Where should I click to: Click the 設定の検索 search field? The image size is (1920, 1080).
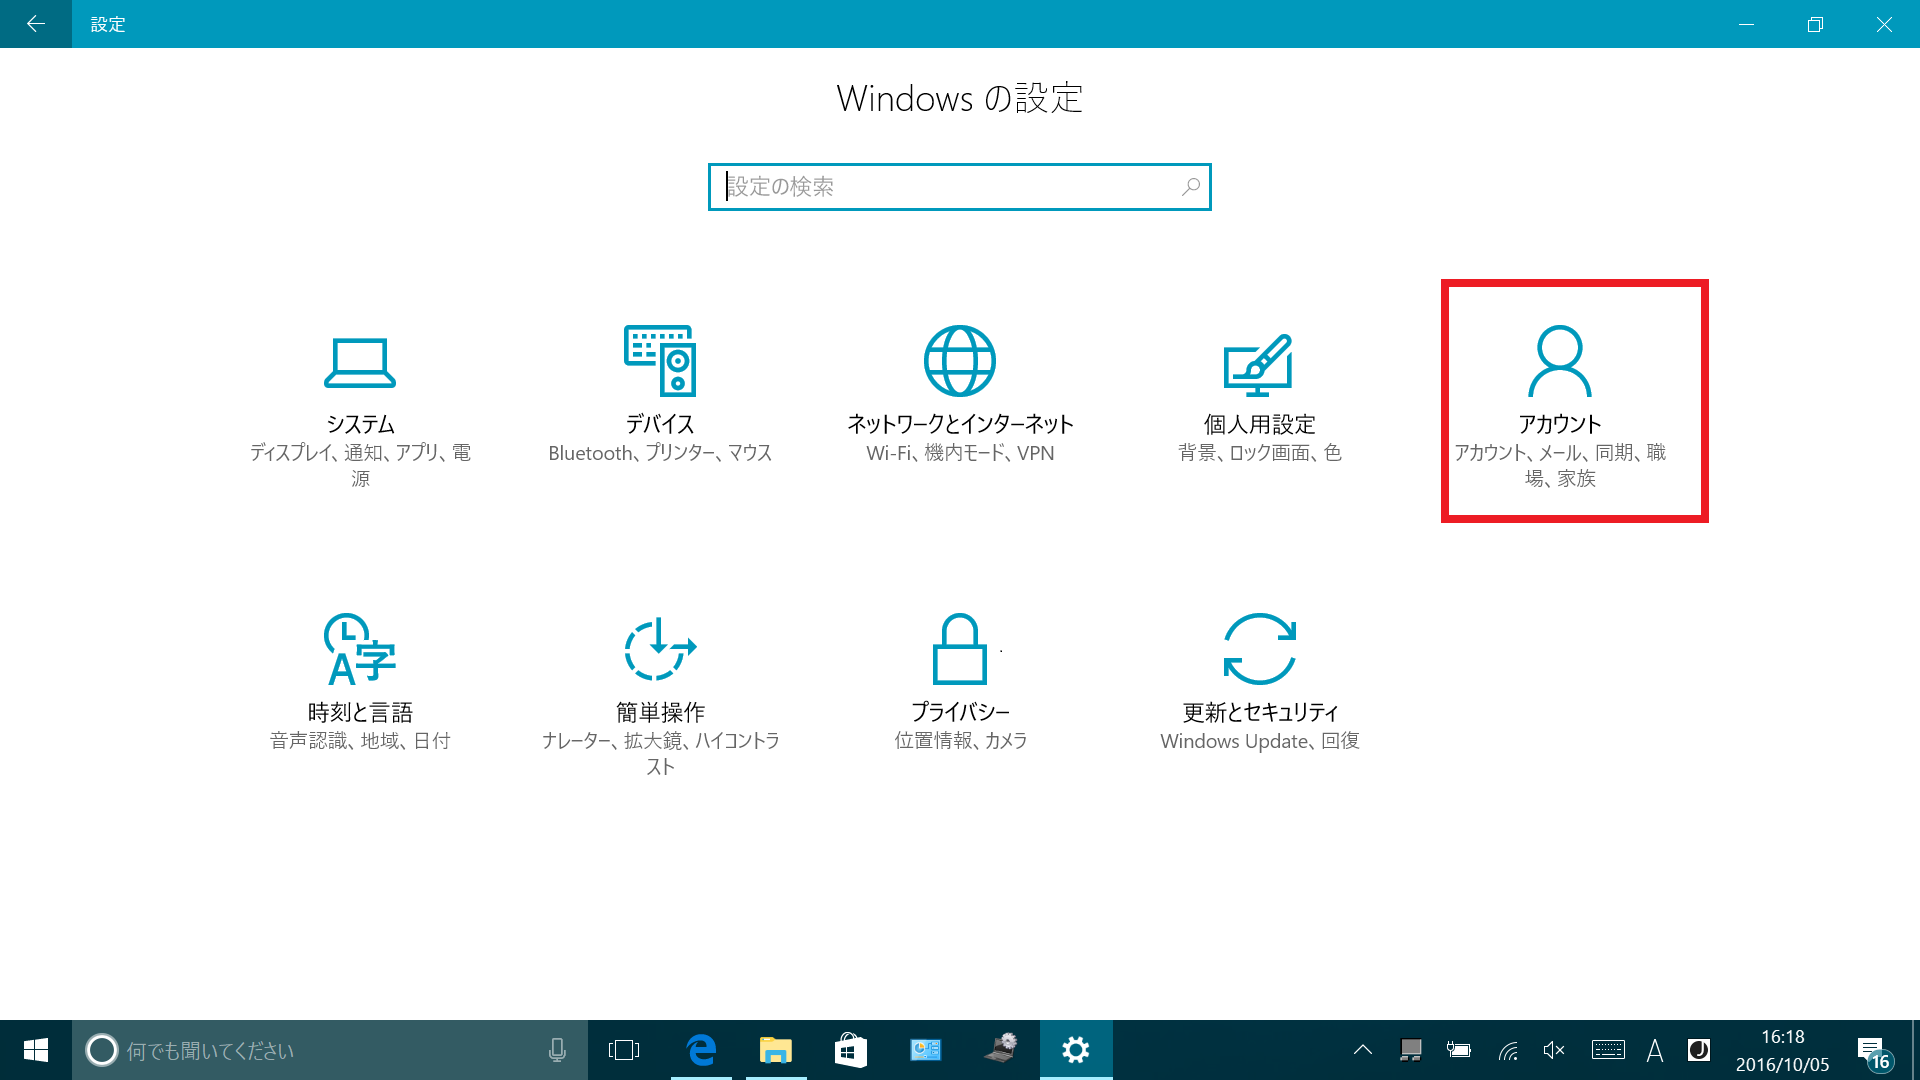pos(960,187)
